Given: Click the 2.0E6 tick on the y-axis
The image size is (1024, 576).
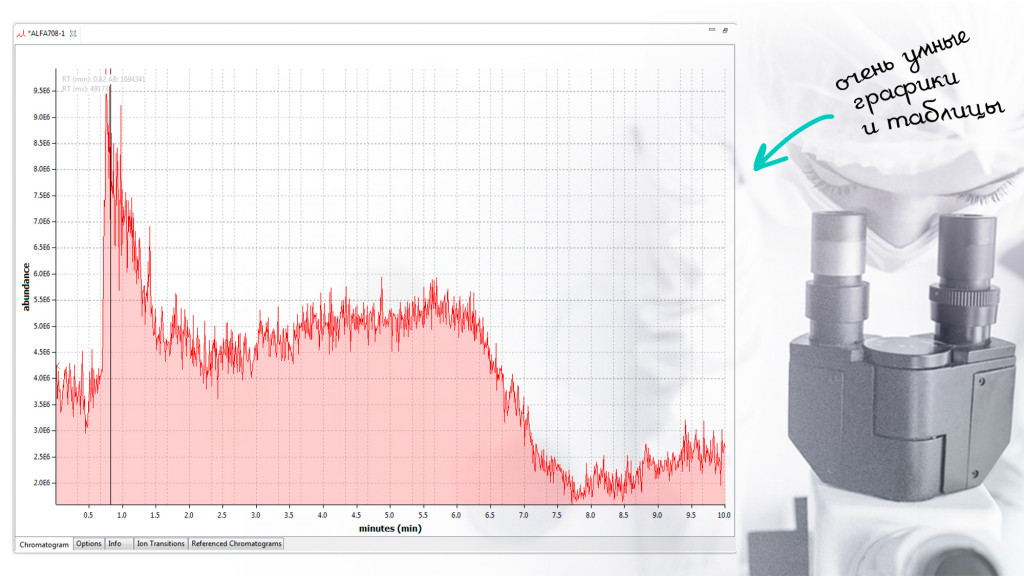Looking at the screenshot, I should [43, 483].
